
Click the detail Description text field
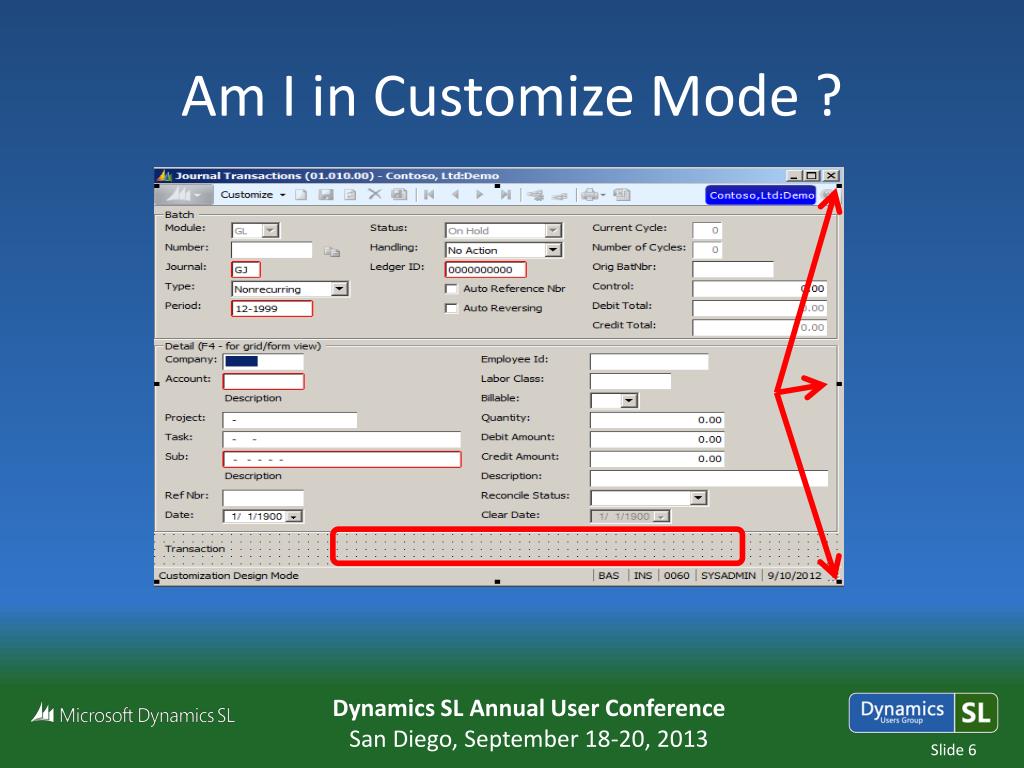[x=709, y=478]
